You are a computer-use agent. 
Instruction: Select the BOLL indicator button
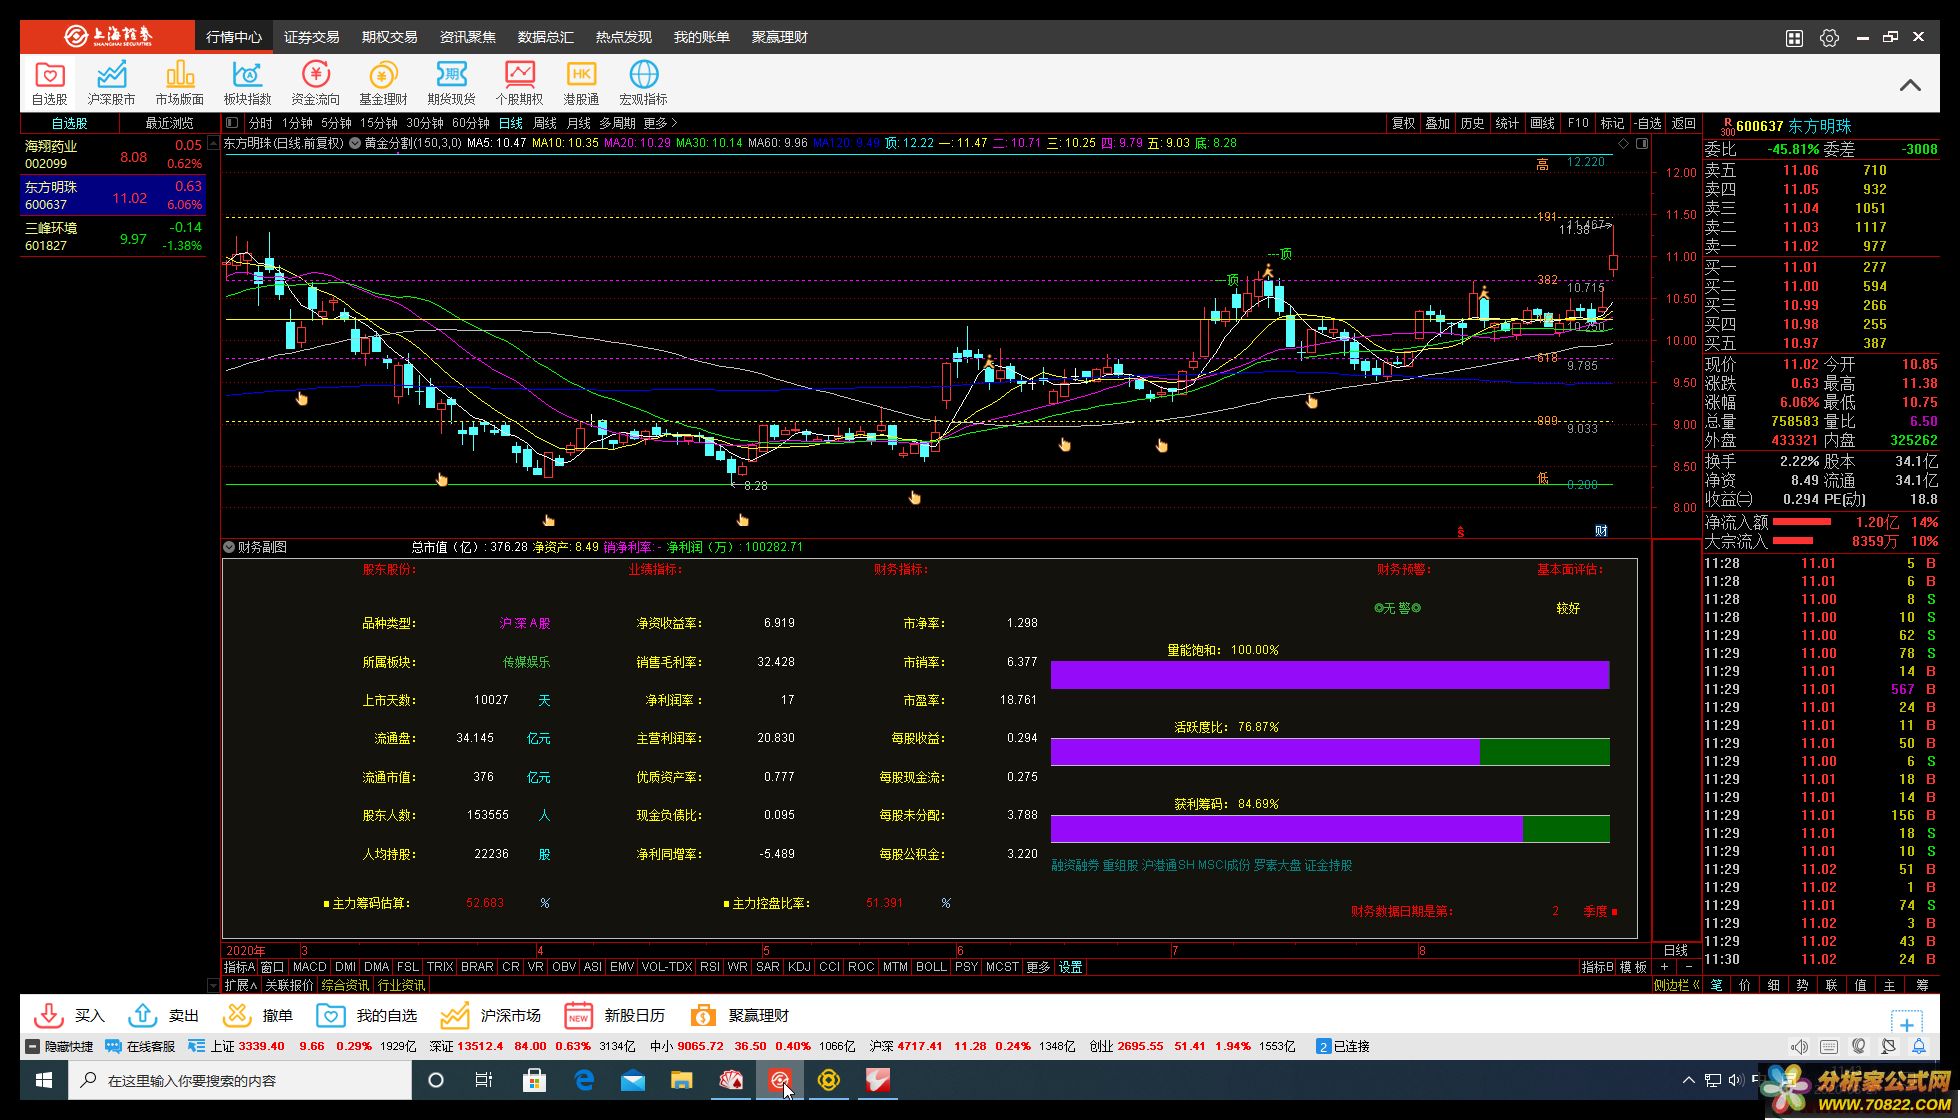pos(931,967)
